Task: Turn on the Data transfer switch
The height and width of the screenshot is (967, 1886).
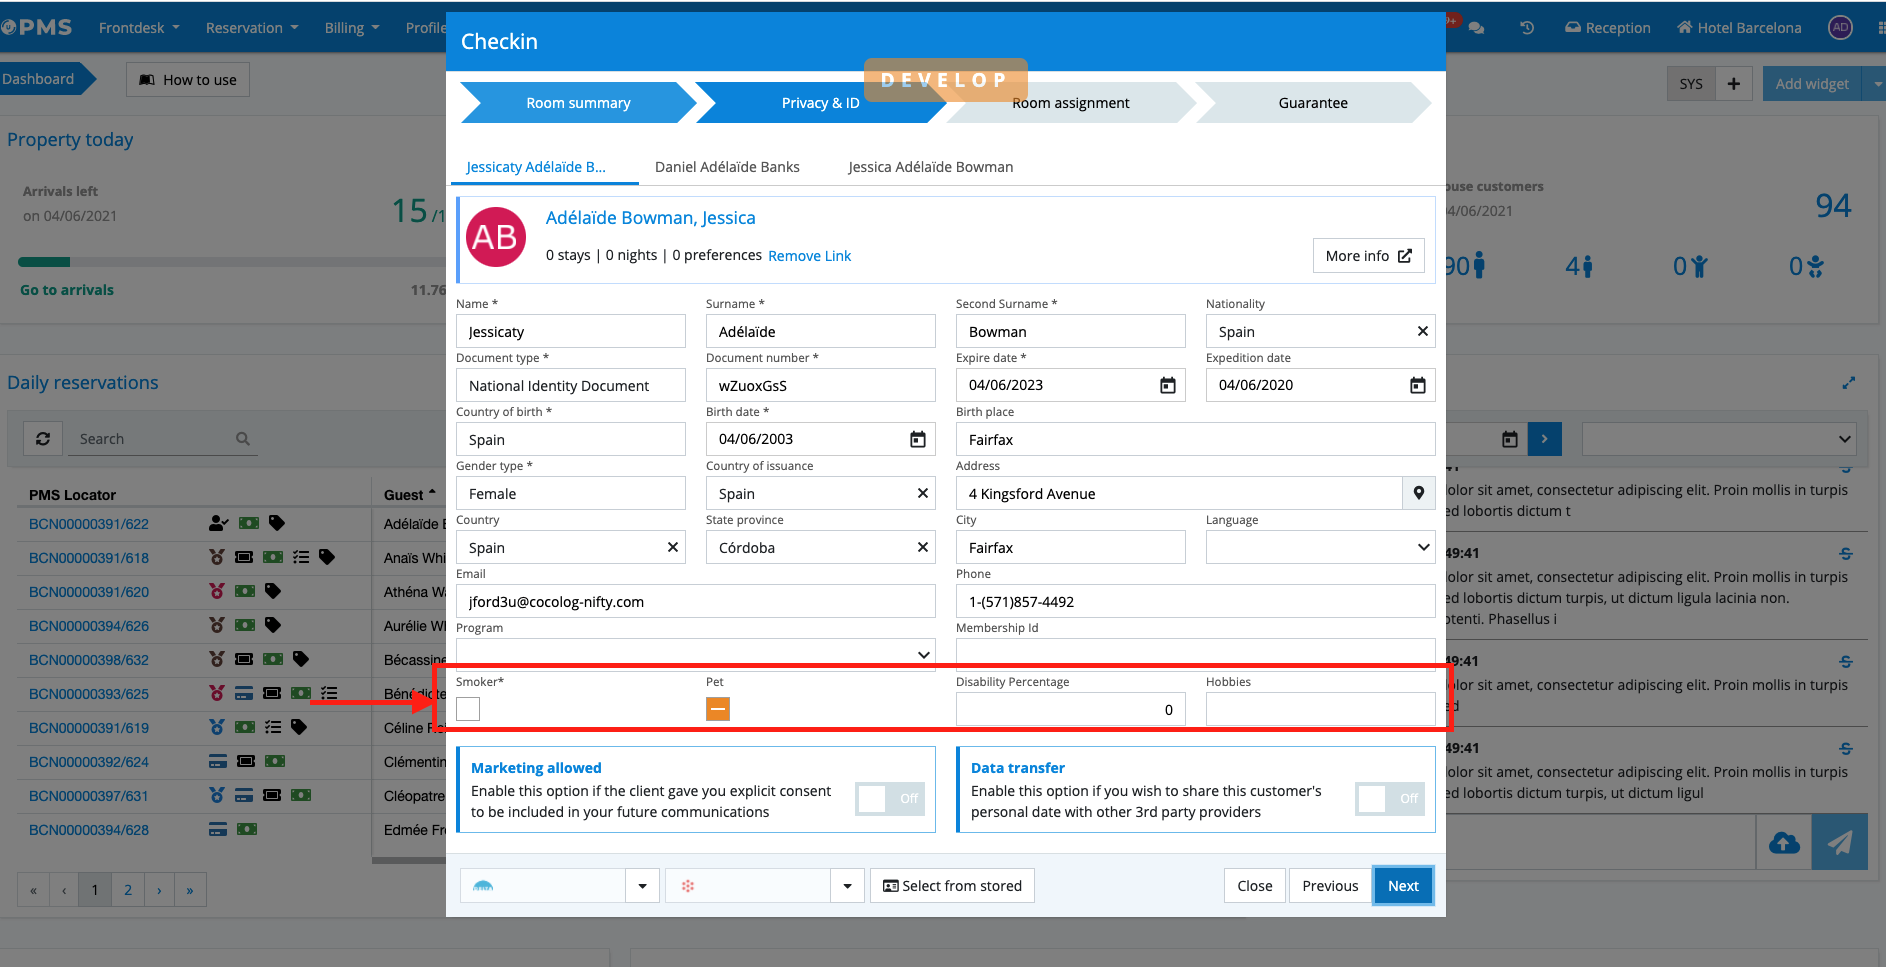Action: click(x=1390, y=798)
